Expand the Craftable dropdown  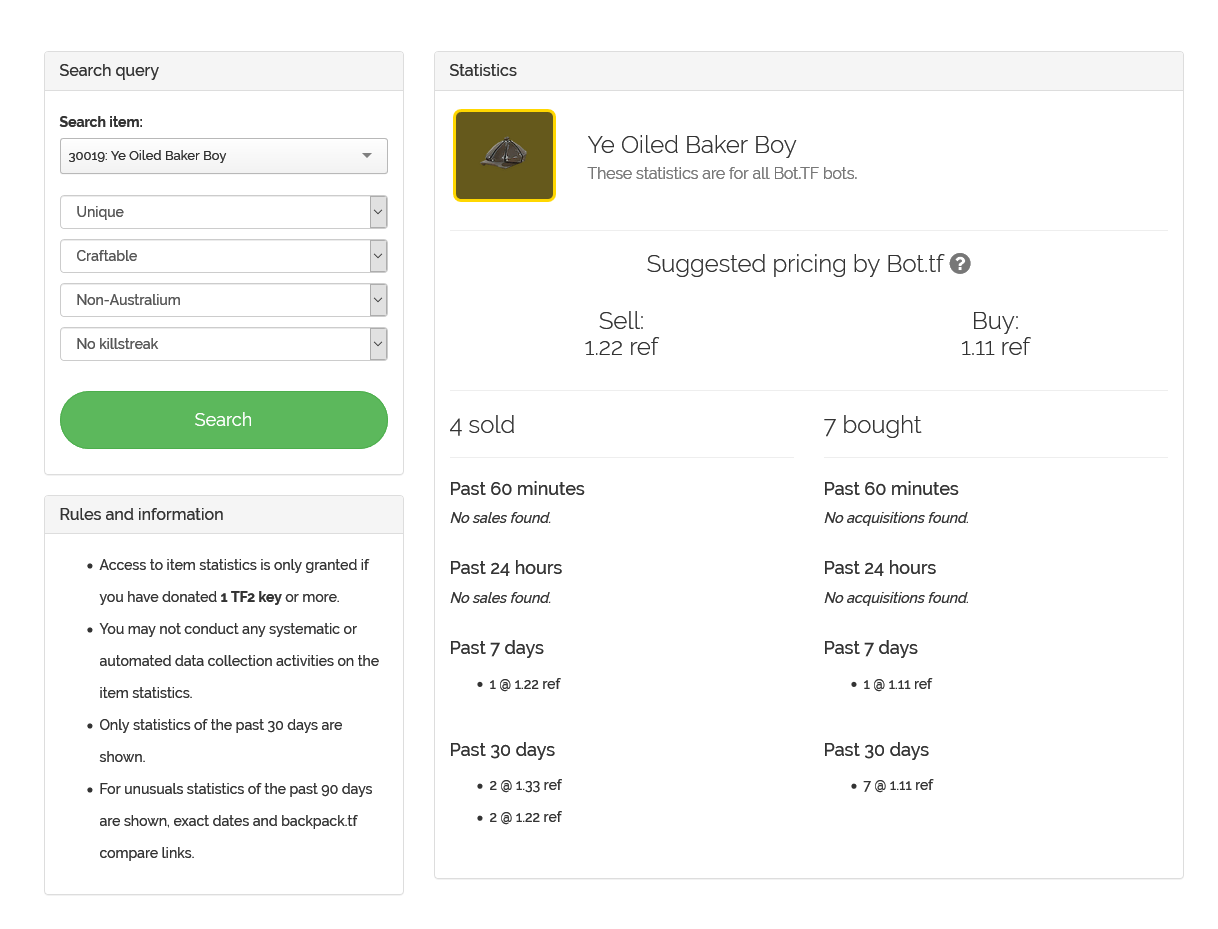coord(223,256)
